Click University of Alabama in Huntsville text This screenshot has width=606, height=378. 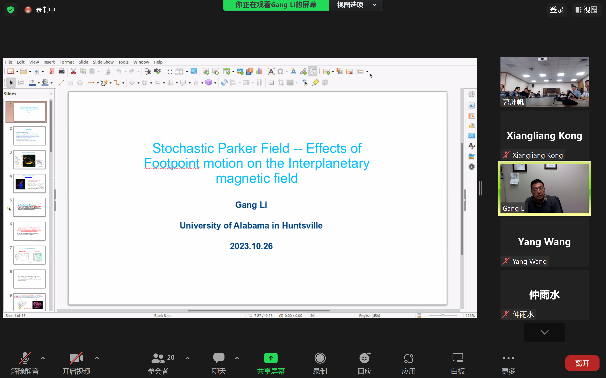[251, 226]
